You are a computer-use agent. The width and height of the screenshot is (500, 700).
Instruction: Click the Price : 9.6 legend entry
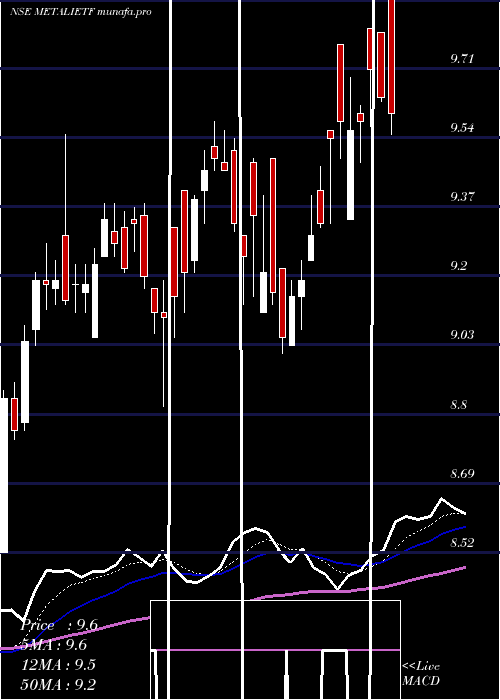[59, 625]
